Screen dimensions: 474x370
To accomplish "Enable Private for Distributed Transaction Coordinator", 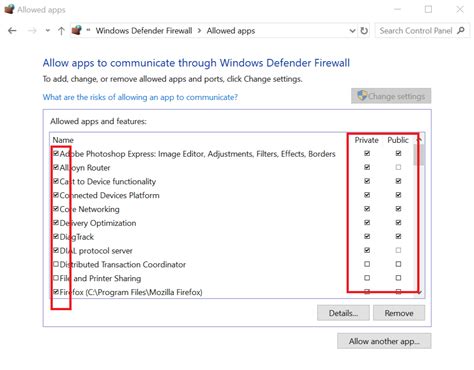I will (x=367, y=264).
